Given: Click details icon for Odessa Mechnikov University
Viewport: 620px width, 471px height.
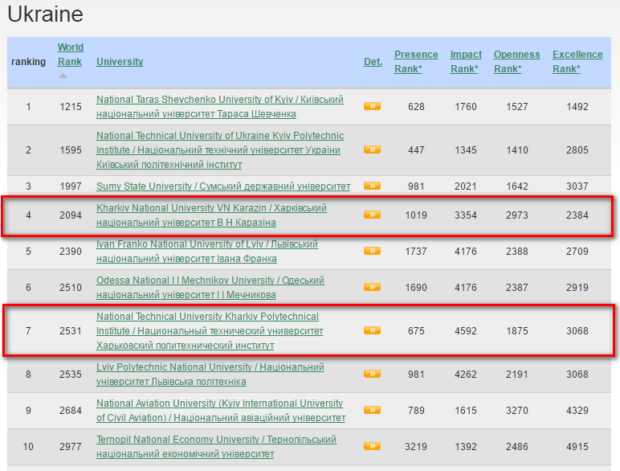Looking at the screenshot, I should [x=372, y=286].
